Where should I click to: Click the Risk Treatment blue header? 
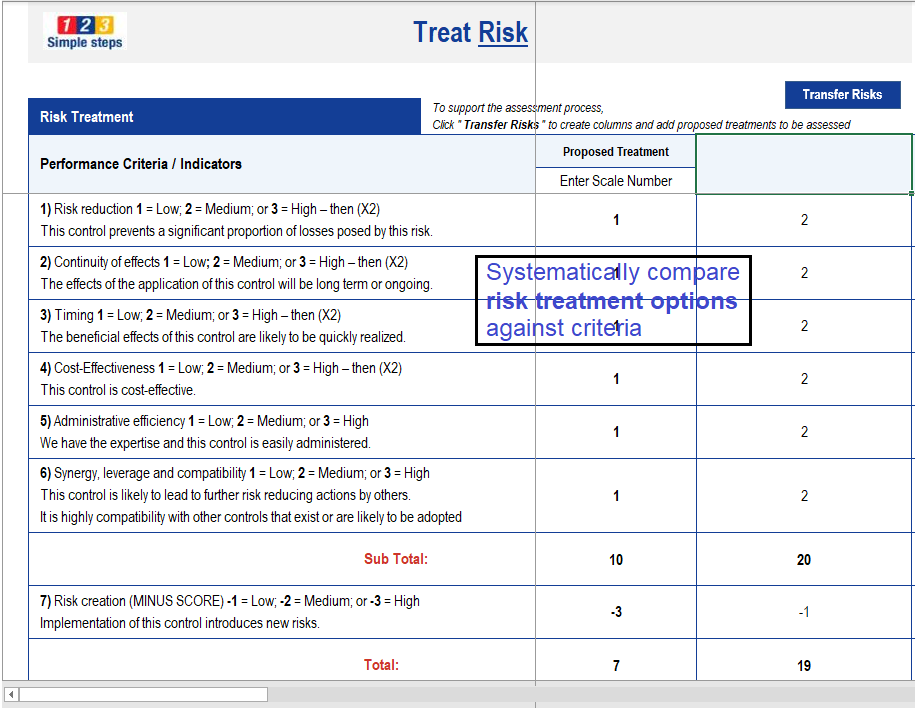pos(225,117)
